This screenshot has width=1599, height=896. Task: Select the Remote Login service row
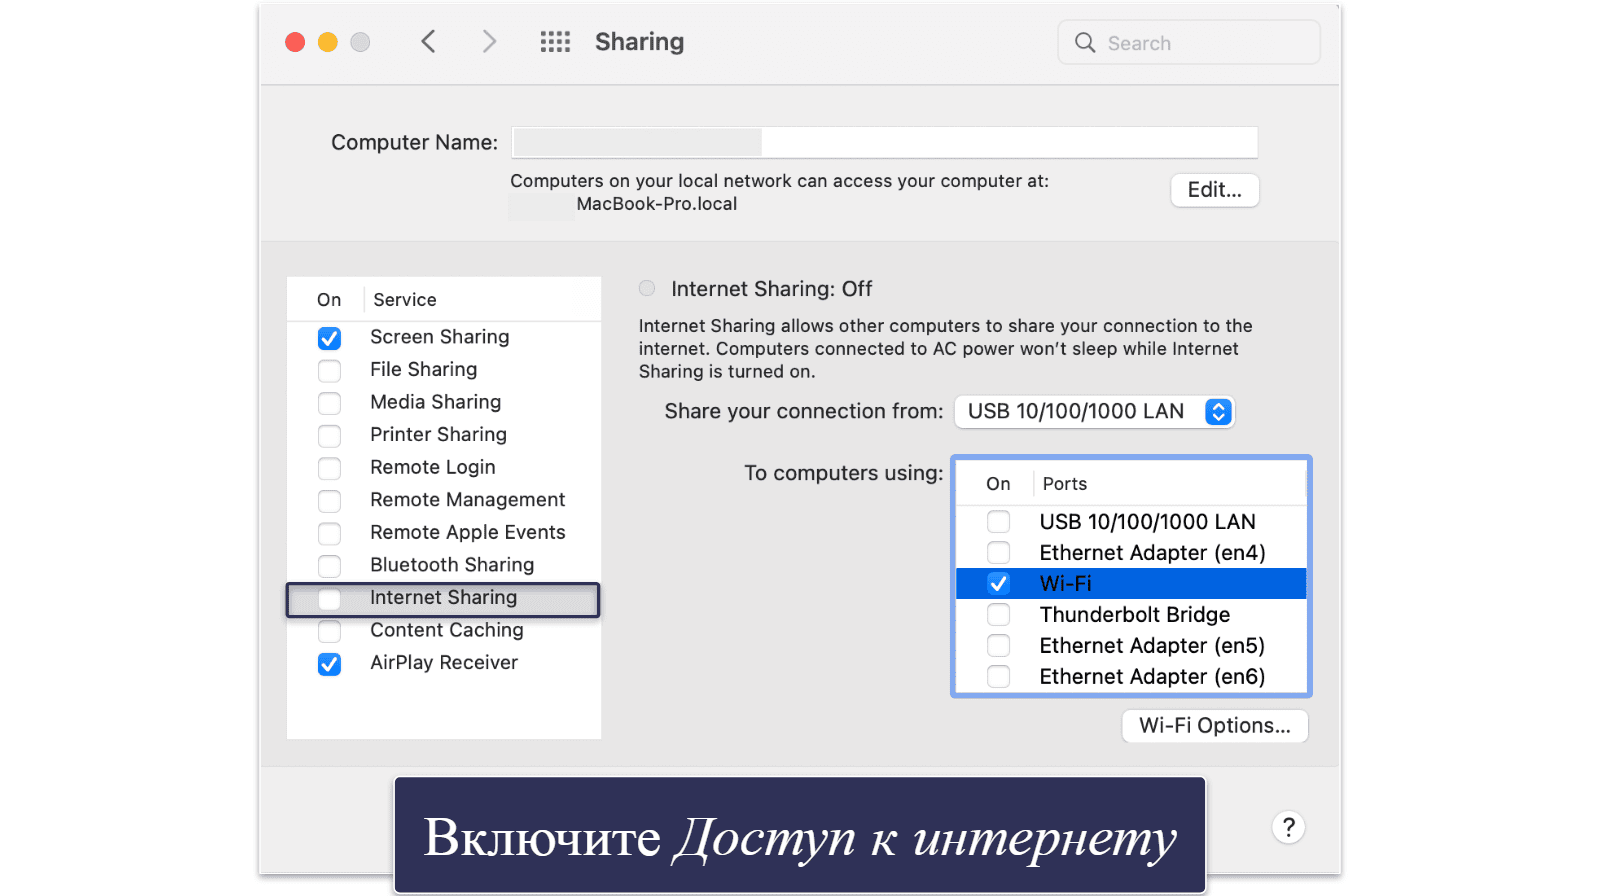444,467
